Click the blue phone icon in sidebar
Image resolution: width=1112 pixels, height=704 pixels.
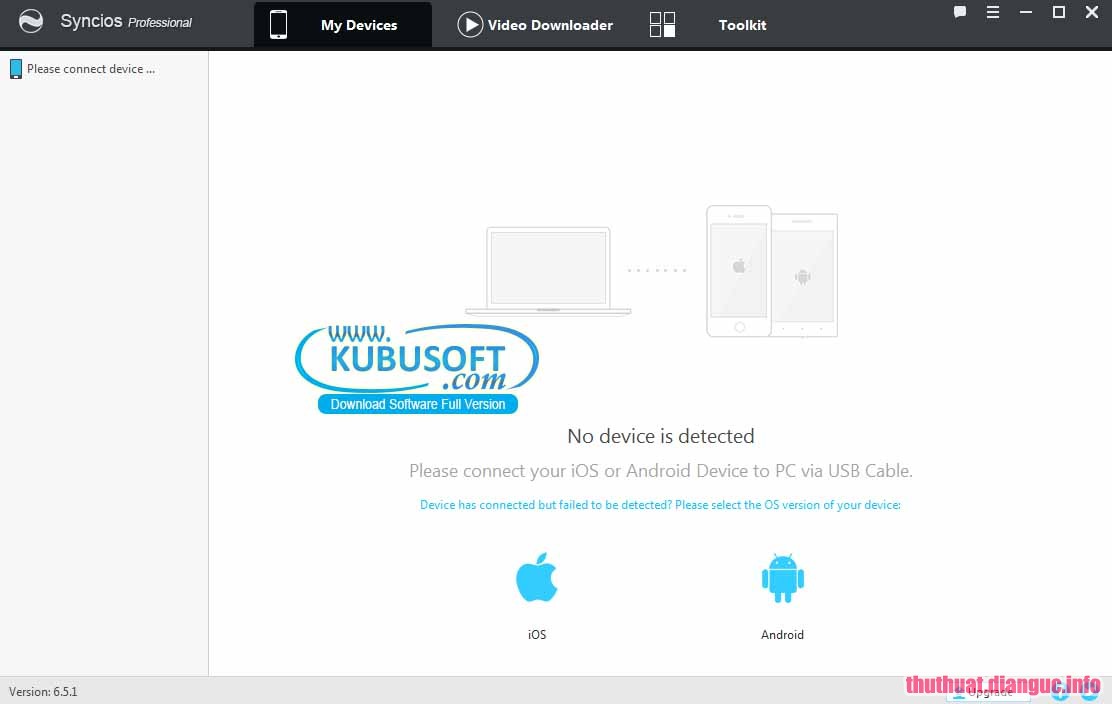pyautogui.click(x=16, y=69)
